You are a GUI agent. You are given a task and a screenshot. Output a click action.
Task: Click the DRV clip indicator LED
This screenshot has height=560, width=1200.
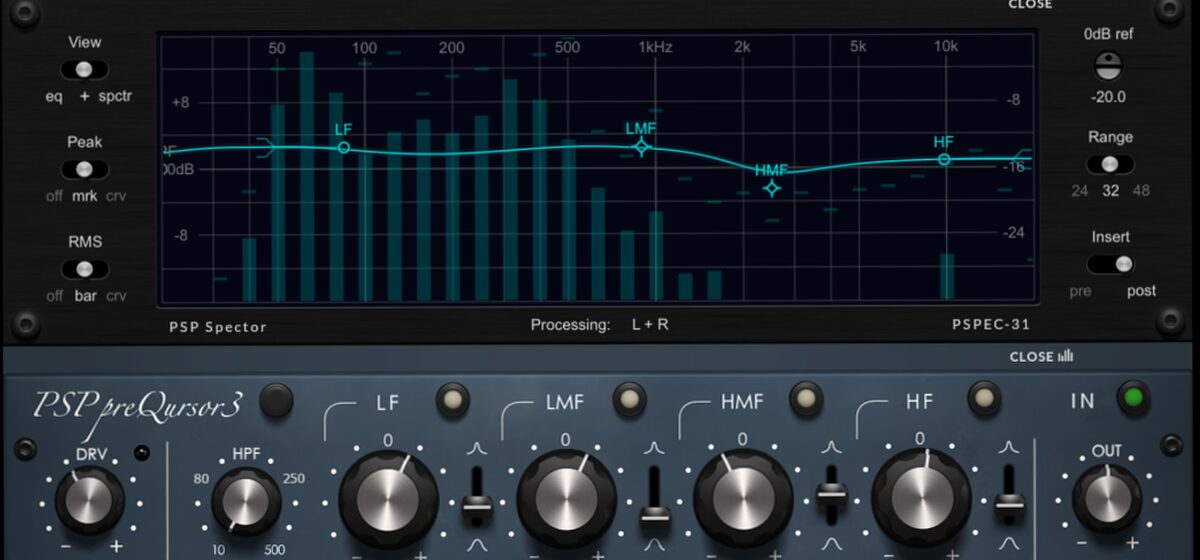click(143, 455)
